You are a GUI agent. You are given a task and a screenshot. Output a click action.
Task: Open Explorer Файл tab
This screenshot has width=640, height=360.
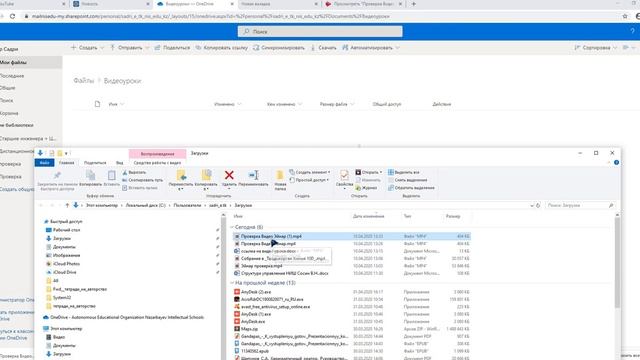point(44,162)
